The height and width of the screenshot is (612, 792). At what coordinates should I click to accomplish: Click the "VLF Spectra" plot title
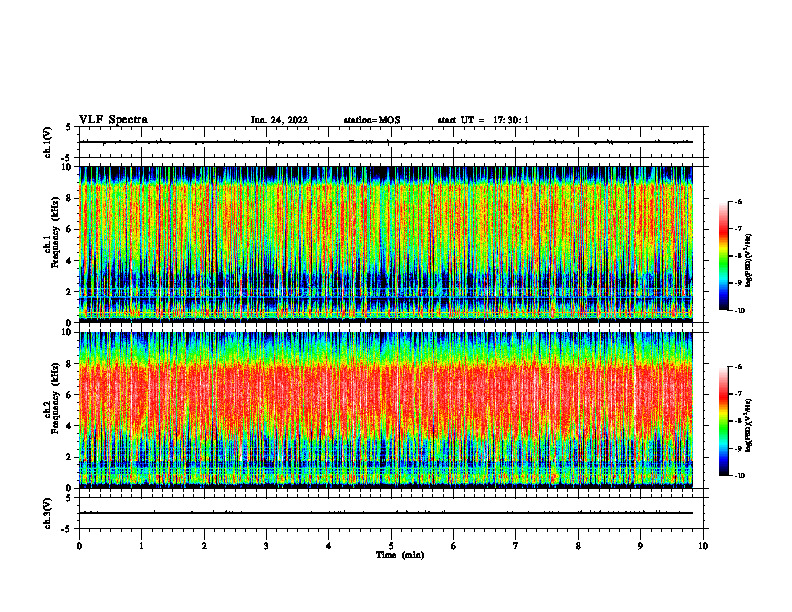tap(113, 120)
